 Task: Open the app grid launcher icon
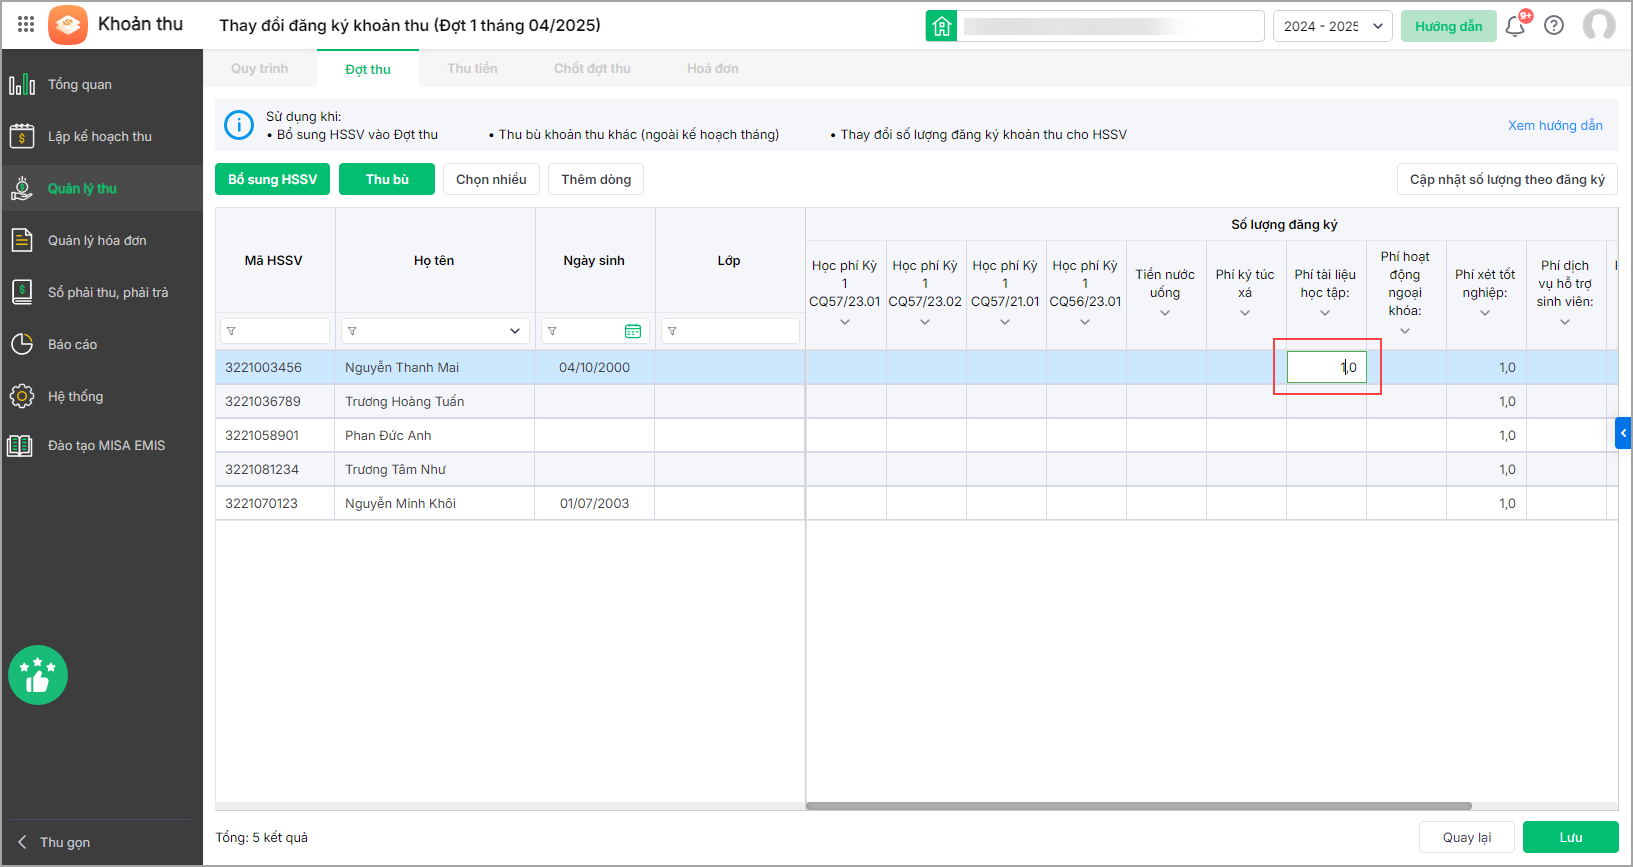click(26, 25)
